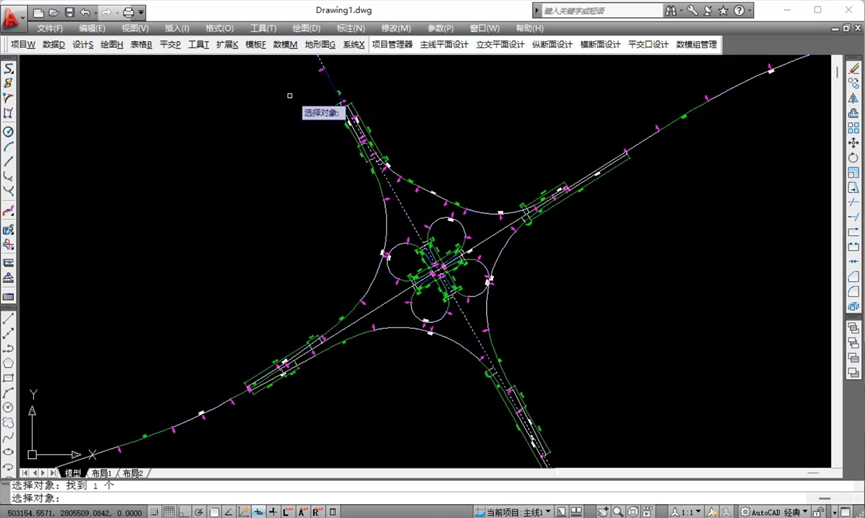Click the Save icon in quick access toolbar

[69, 13]
